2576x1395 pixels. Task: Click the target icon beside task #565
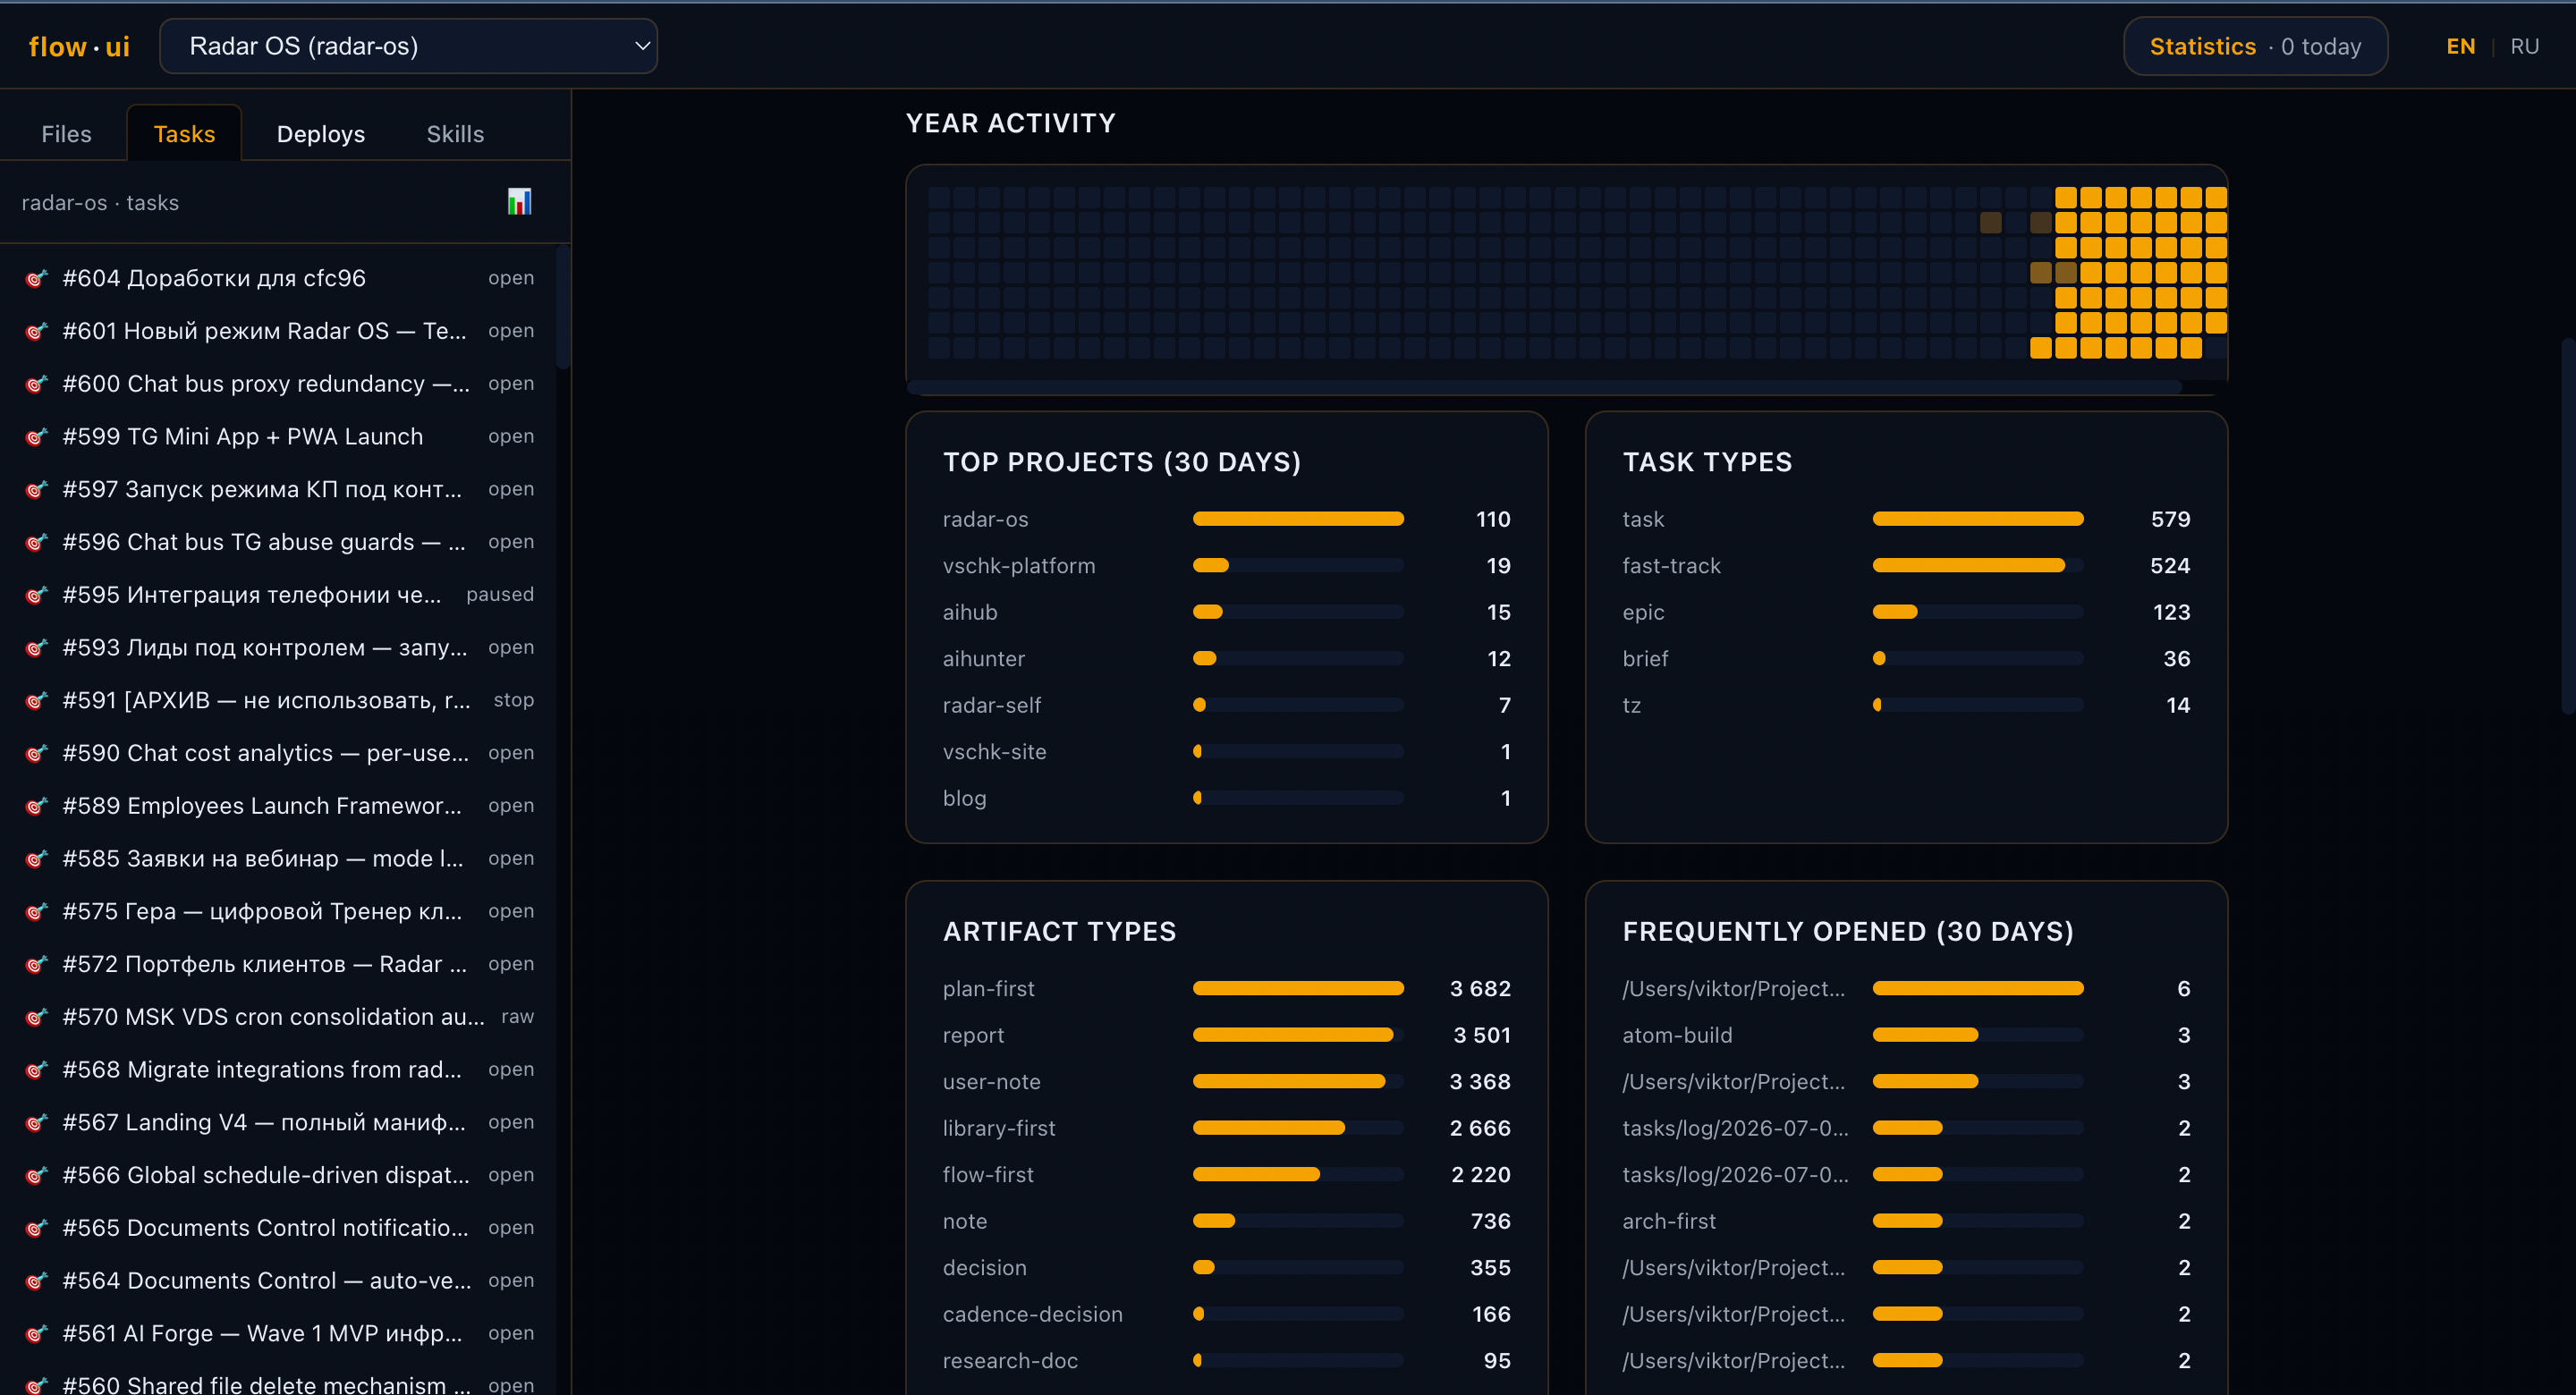click(36, 1228)
